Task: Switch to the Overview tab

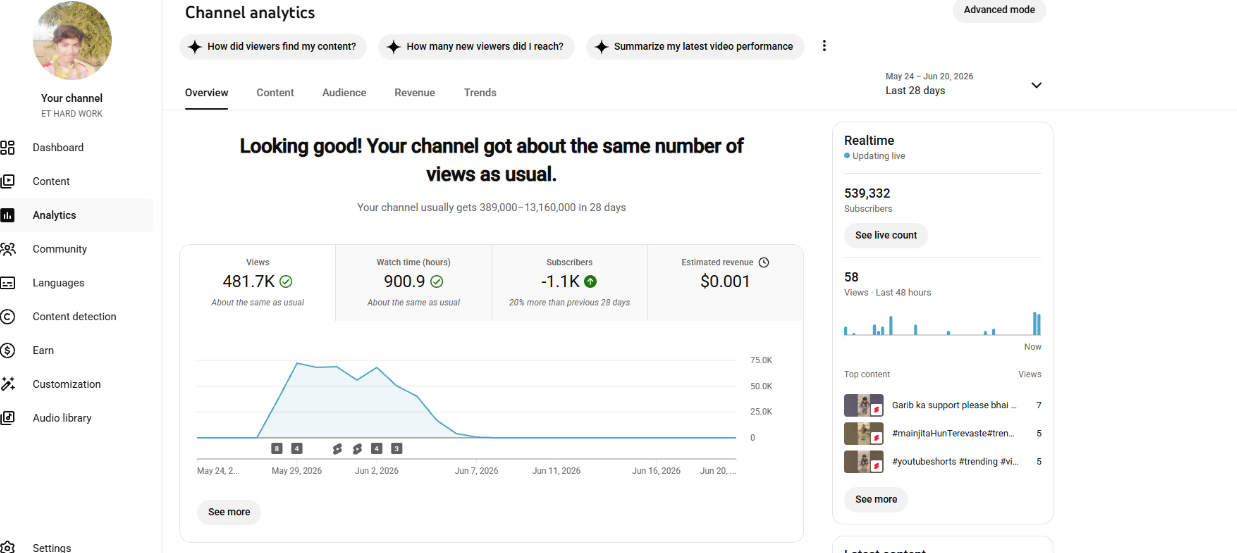Action: tap(206, 92)
